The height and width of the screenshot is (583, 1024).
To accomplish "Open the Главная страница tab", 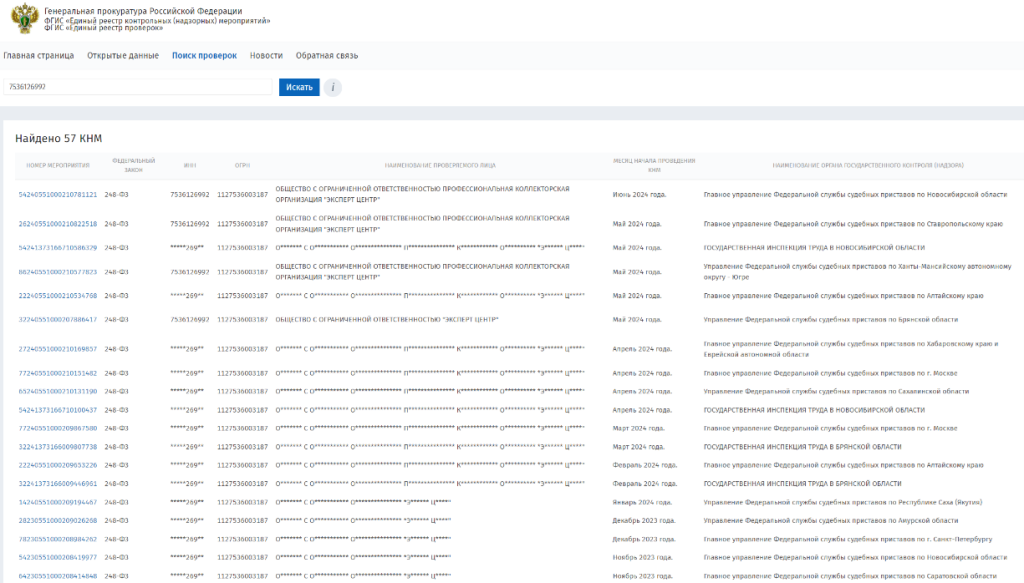I will click(x=39, y=56).
